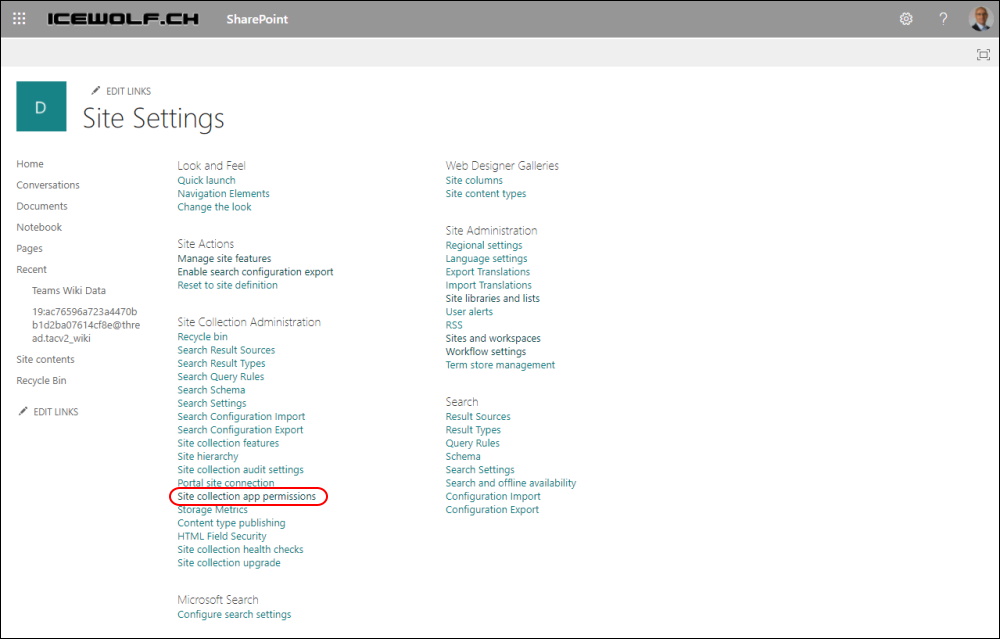Open Import Translations link
The height and width of the screenshot is (639, 1000).
pyautogui.click(x=489, y=285)
